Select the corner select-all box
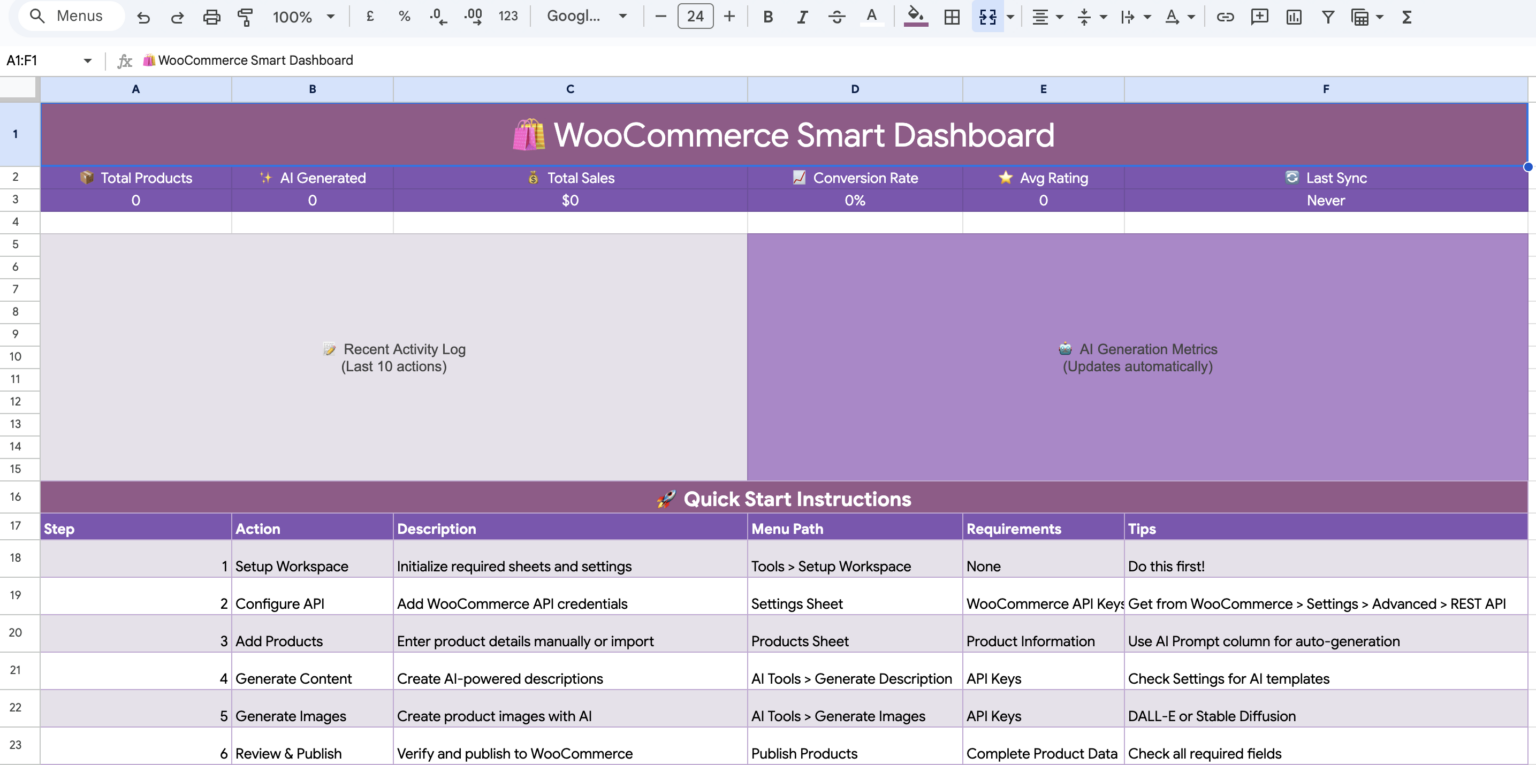 20,89
